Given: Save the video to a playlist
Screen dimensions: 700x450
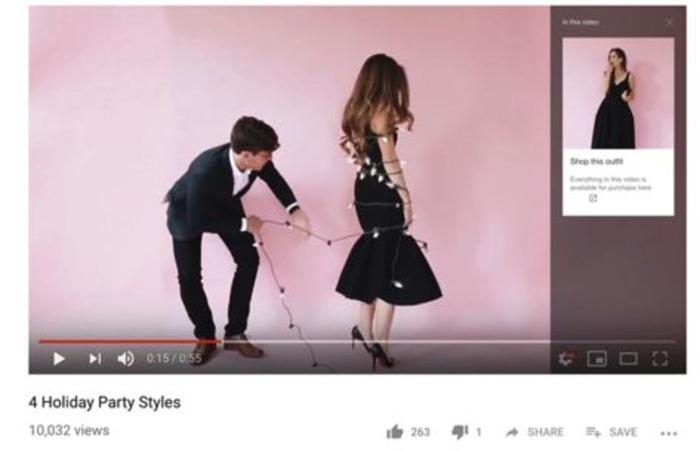Looking at the screenshot, I should (x=611, y=432).
